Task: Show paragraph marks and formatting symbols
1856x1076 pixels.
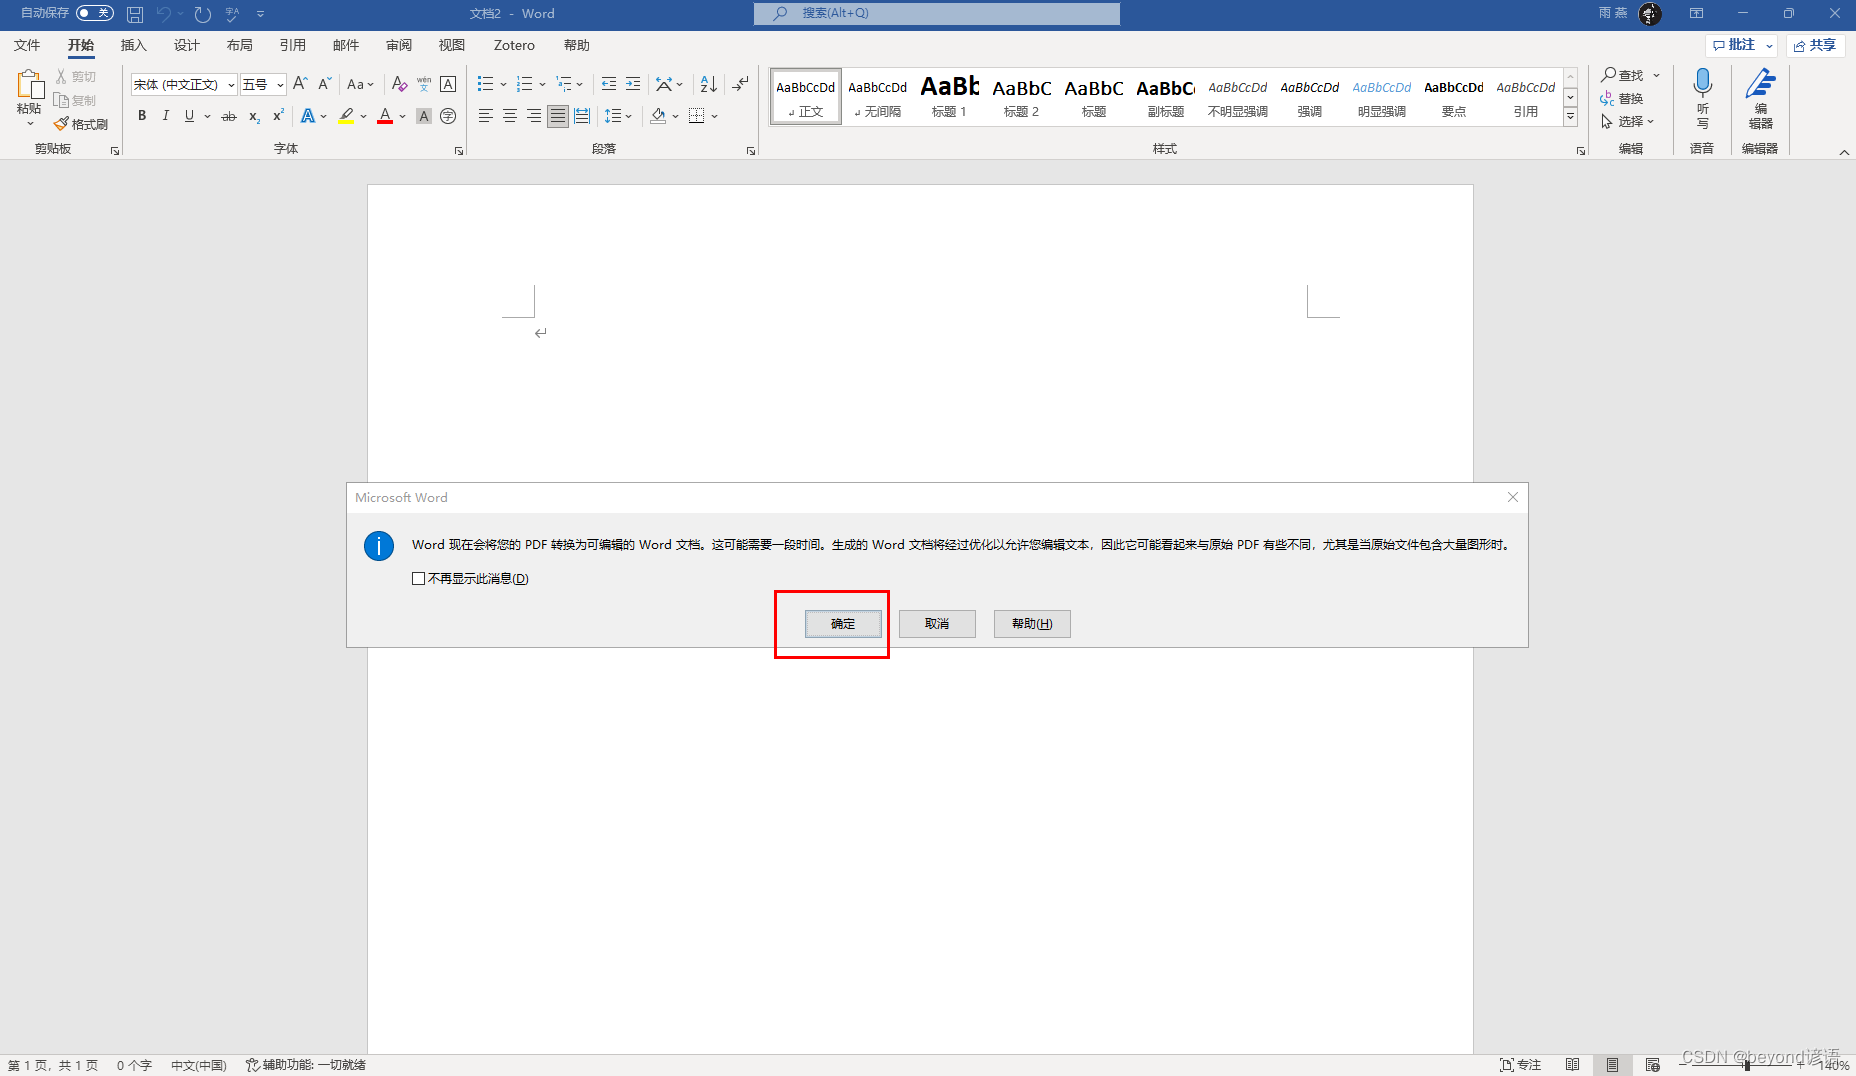Action: point(740,84)
